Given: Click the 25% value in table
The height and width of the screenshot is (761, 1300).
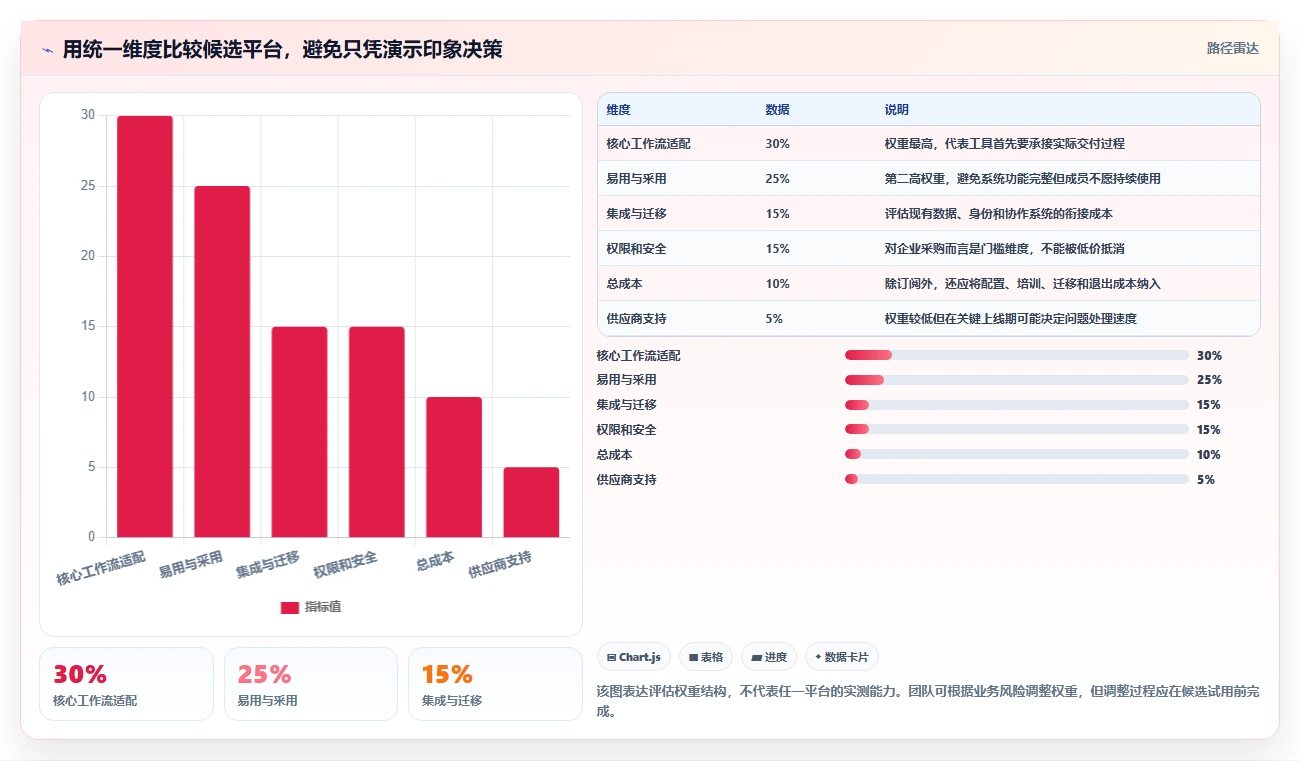Looking at the screenshot, I should (x=777, y=179).
